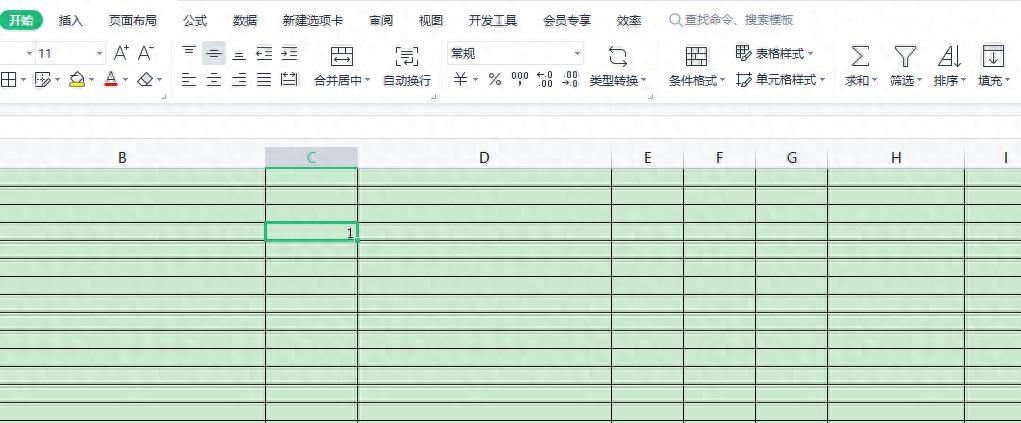The image size is (1021, 423).
Task: Expand fill color dropdown arrow
Action: [x=91, y=80]
